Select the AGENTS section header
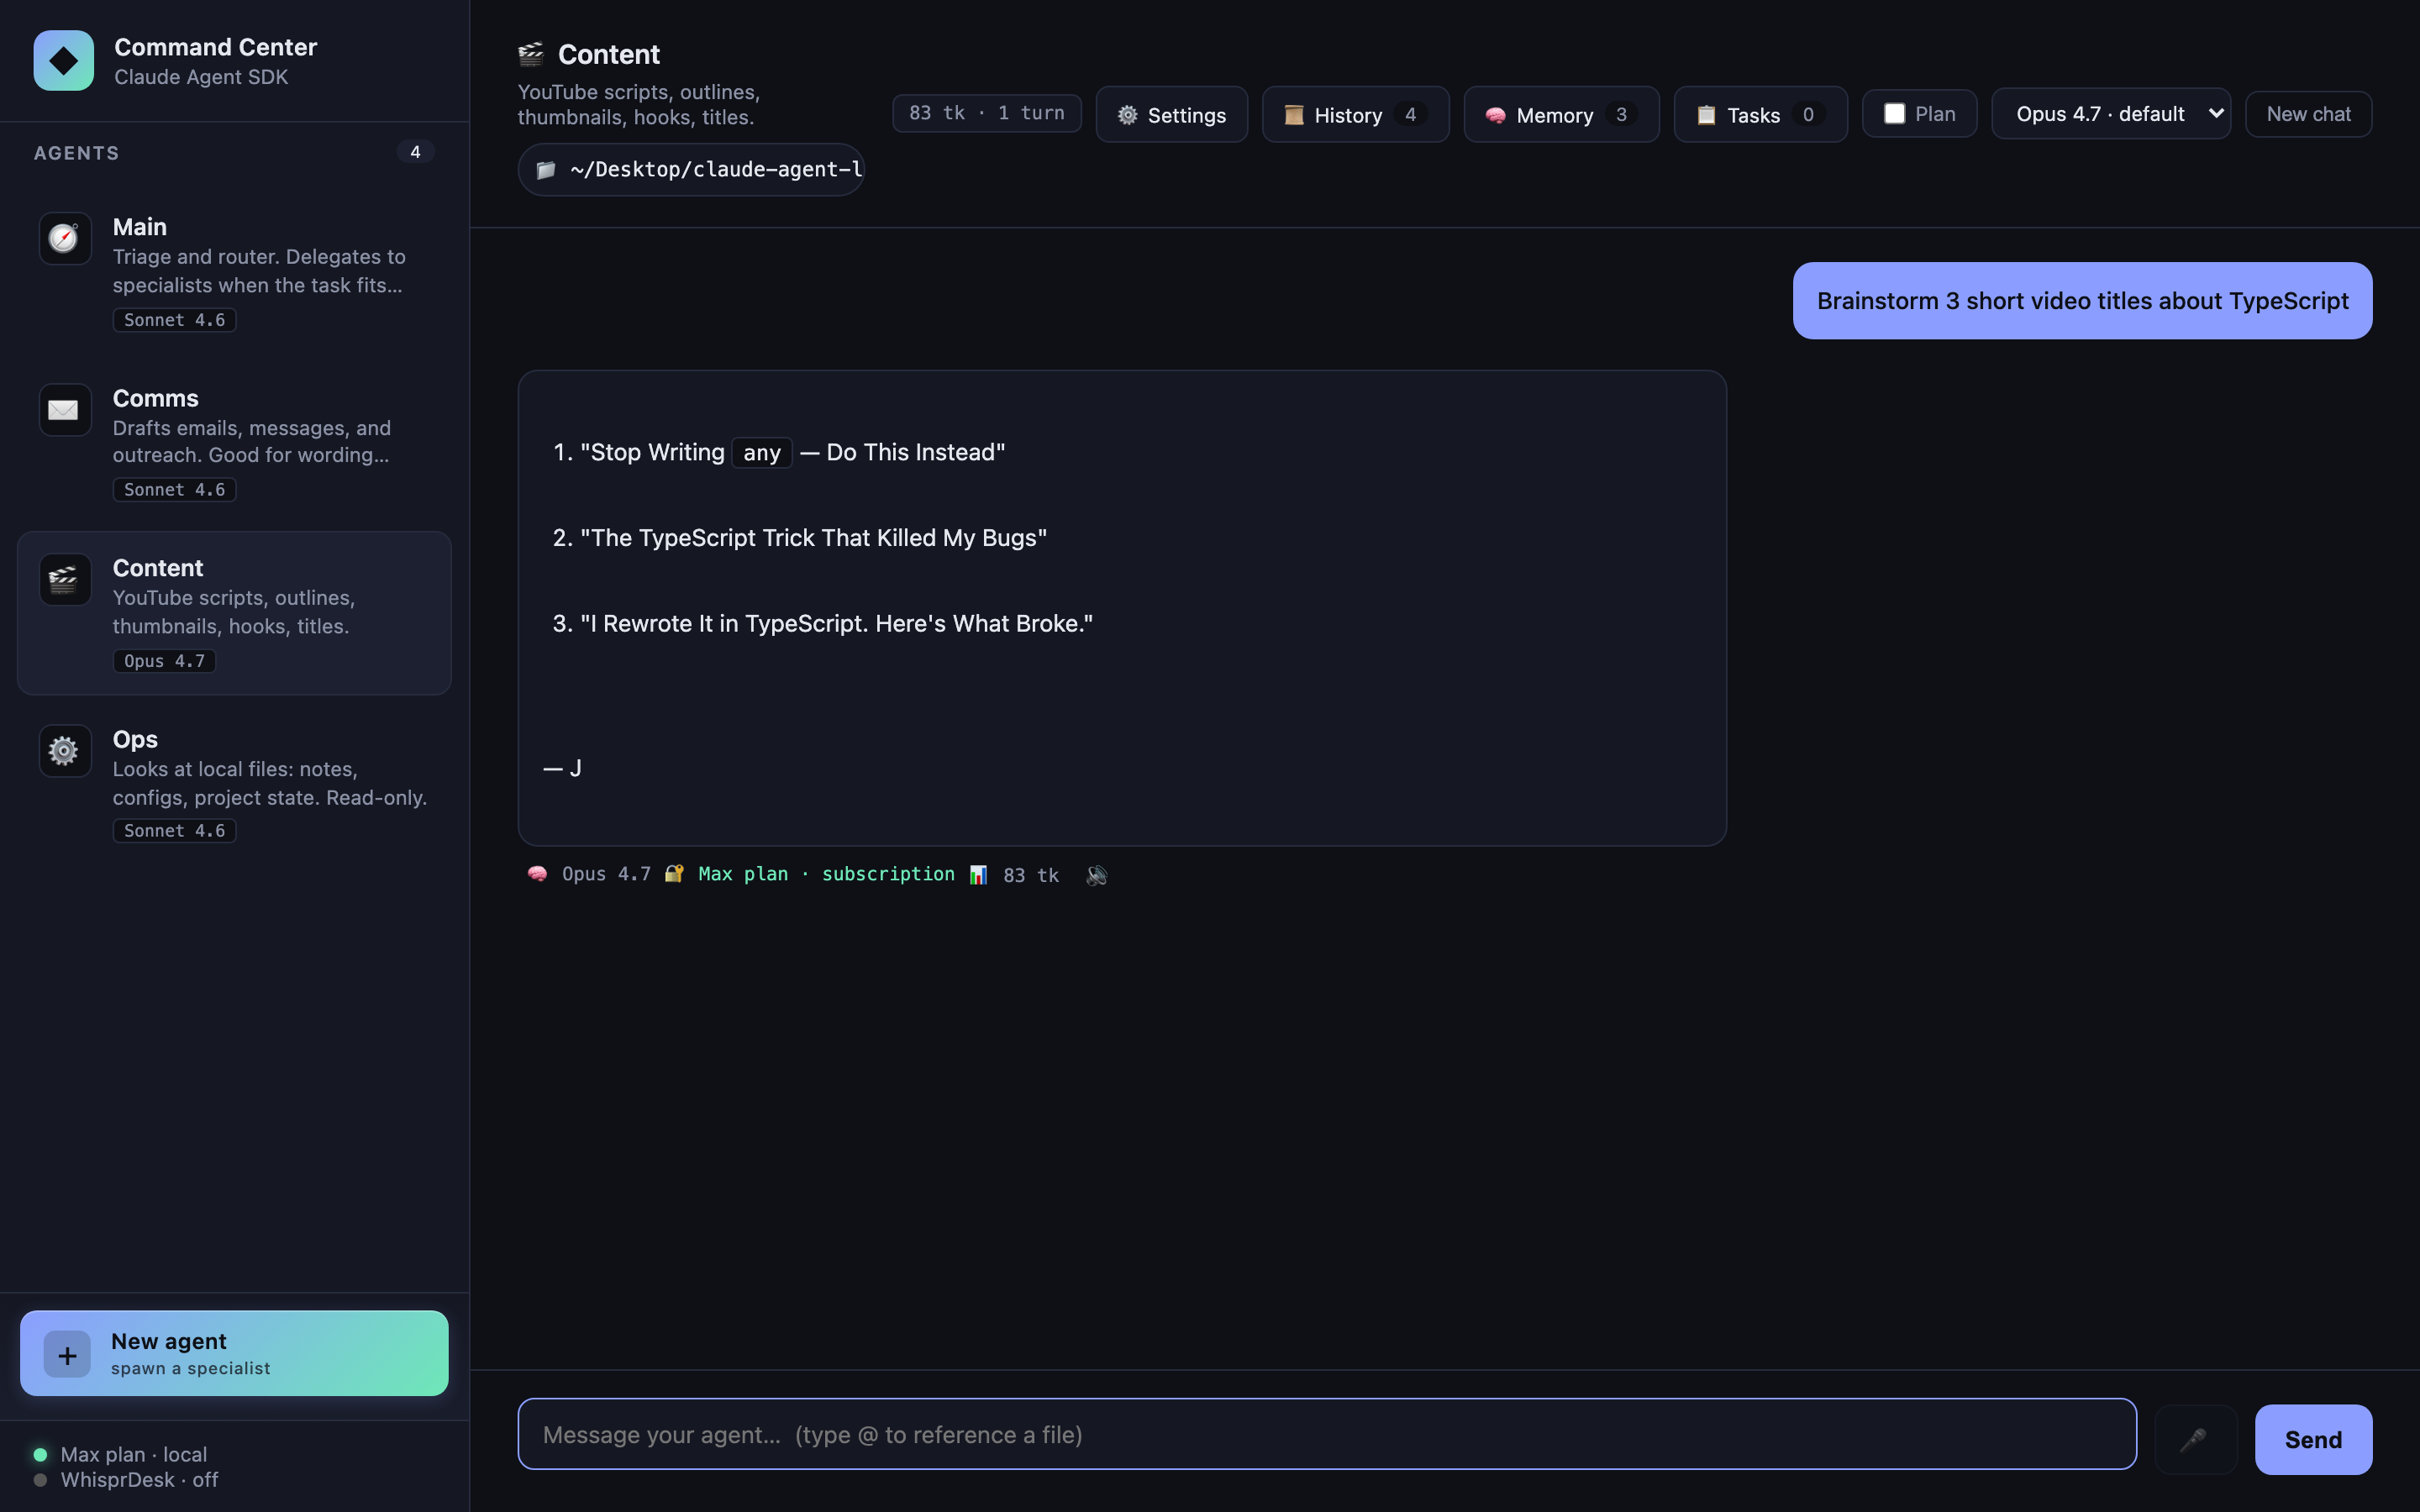Image resolution: width=2420 pixels, height=1512 pixels. (77, 152)
